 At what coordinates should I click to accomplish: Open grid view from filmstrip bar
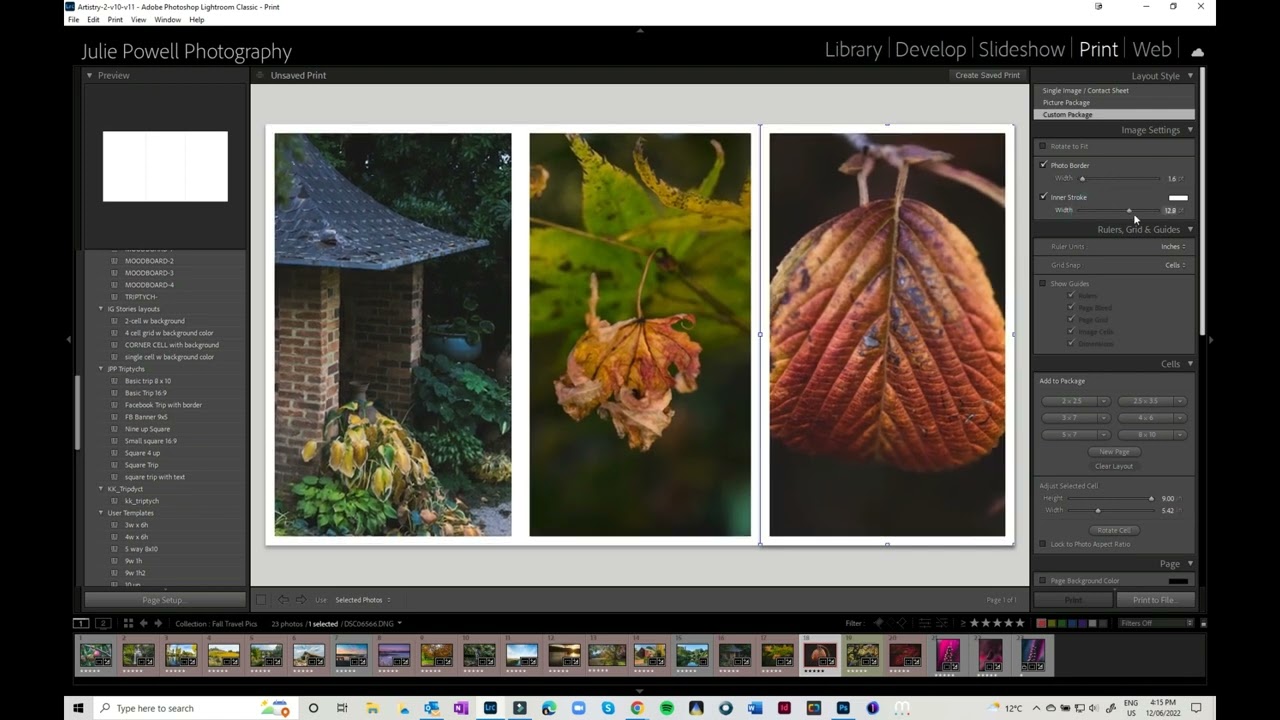pos(126,623)
